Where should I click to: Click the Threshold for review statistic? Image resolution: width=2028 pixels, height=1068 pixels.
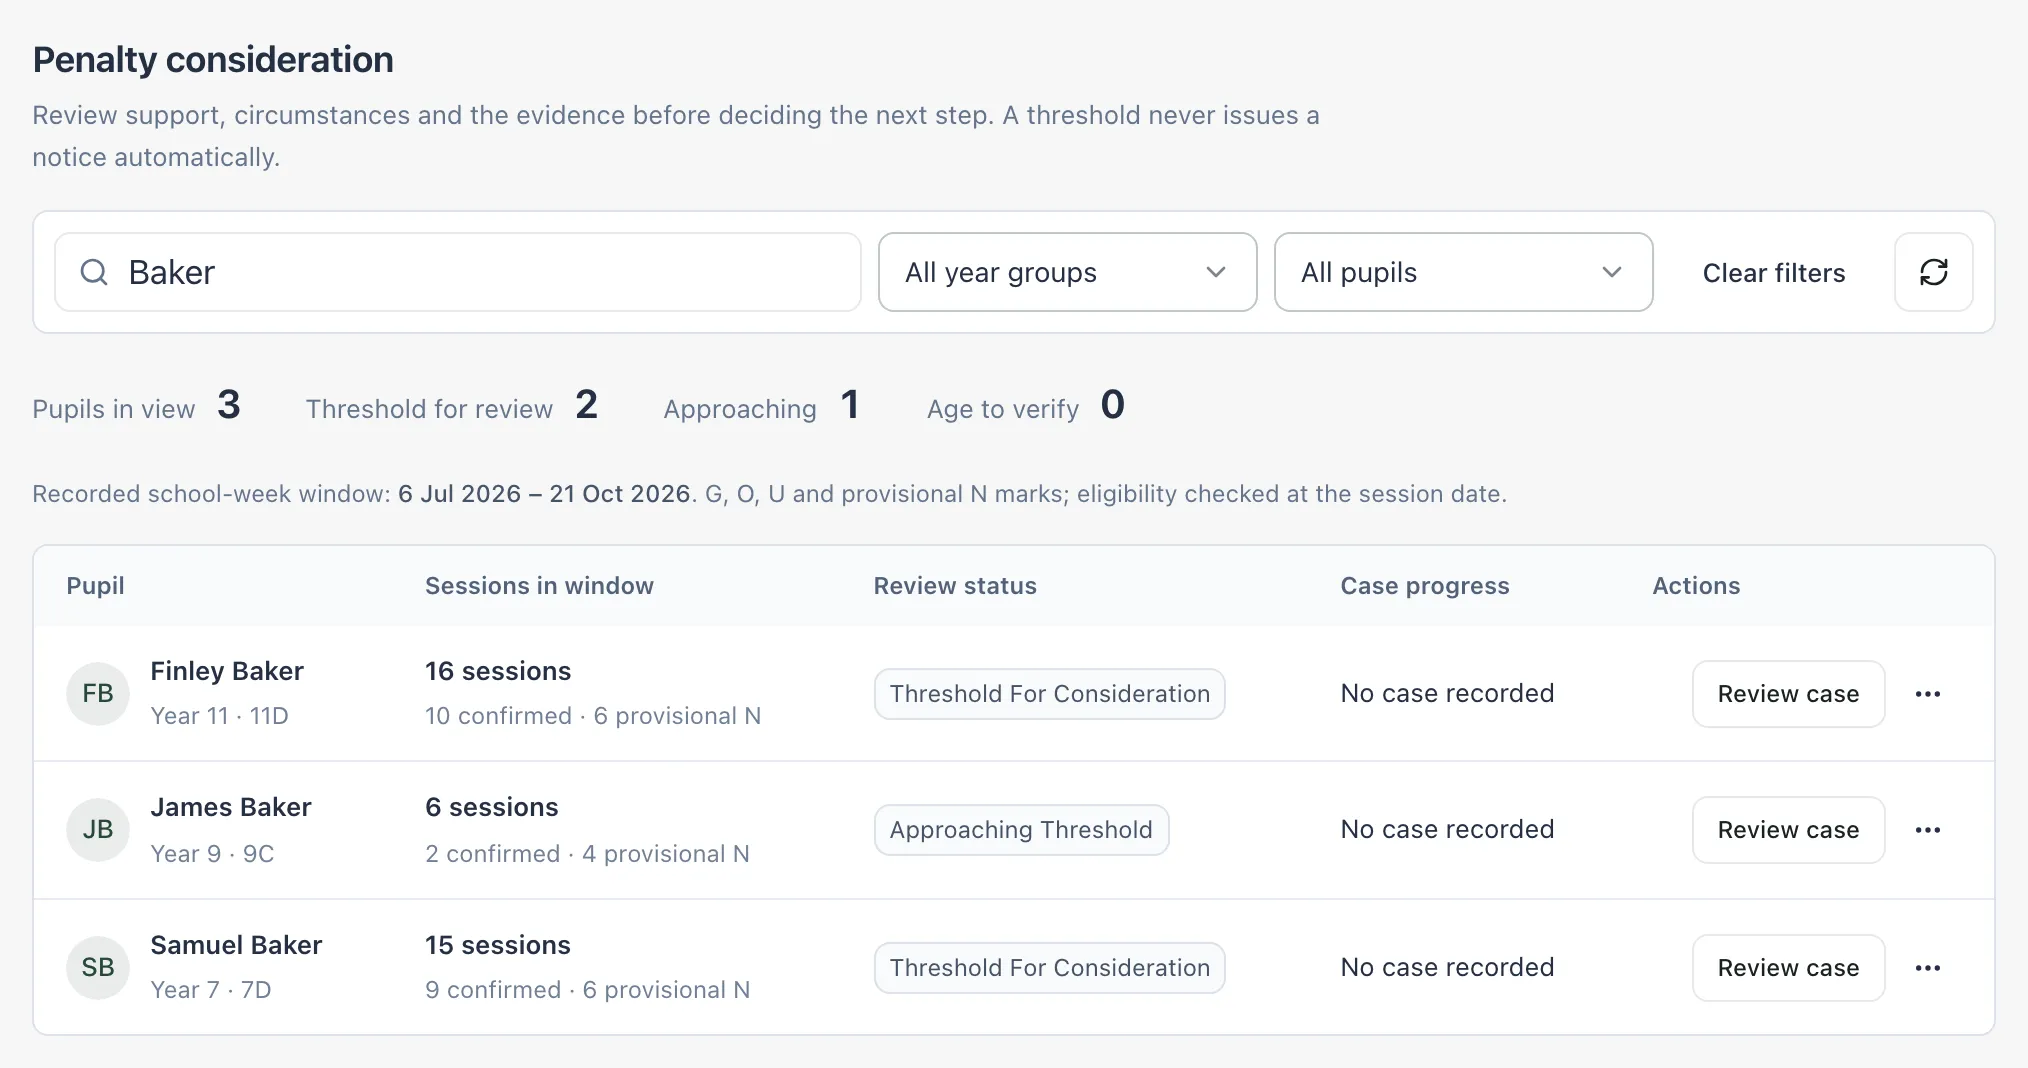click(x=452, y=406)
